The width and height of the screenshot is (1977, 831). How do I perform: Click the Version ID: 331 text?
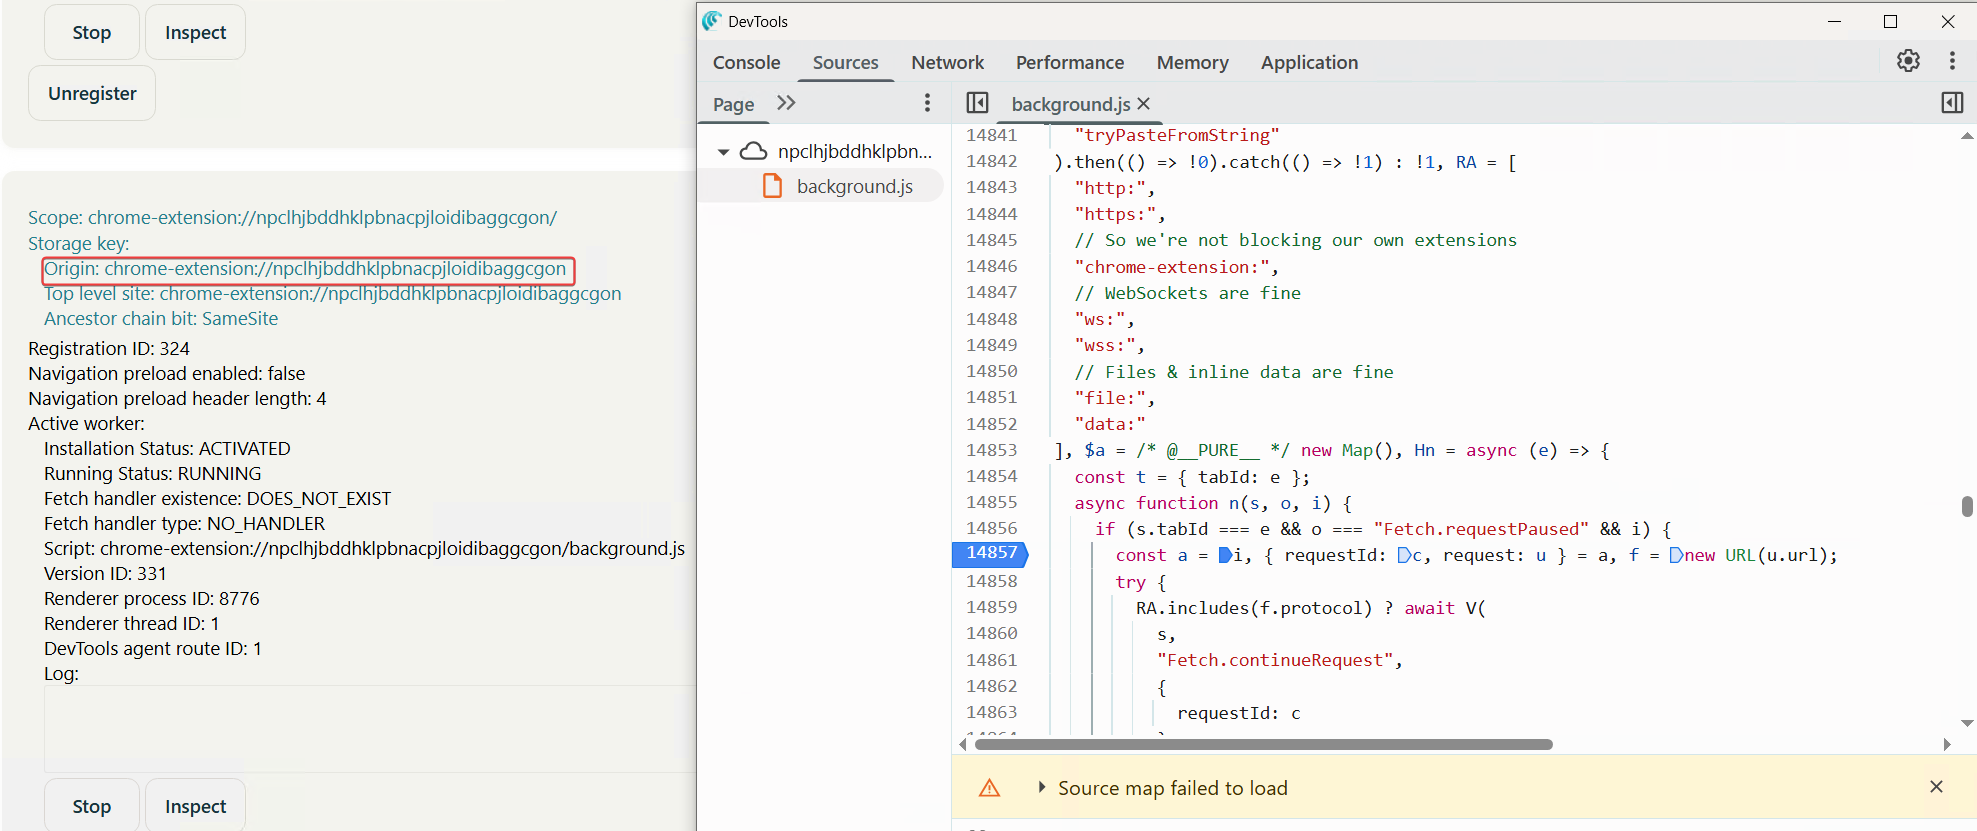click(x=105, y=573)
